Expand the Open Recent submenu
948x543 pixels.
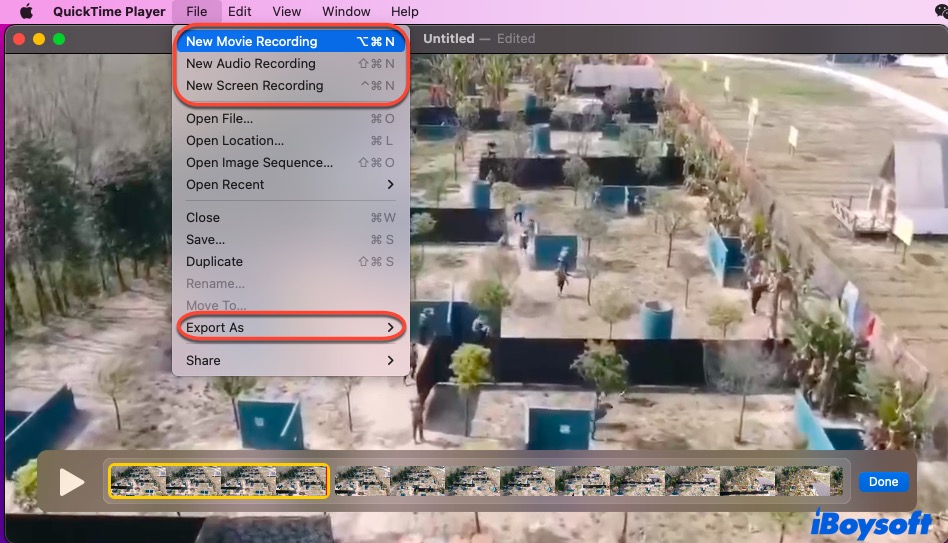(x=290, y=184)
